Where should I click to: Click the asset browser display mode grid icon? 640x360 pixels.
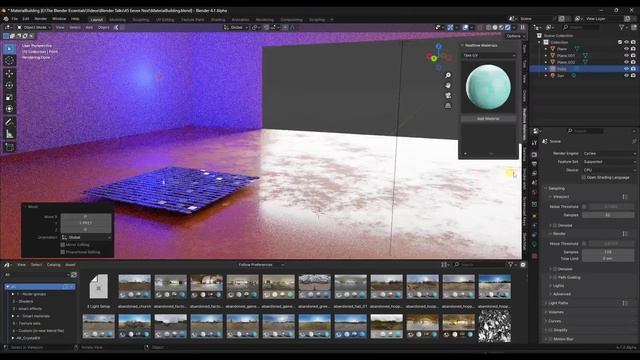click(x=444, y=265)
